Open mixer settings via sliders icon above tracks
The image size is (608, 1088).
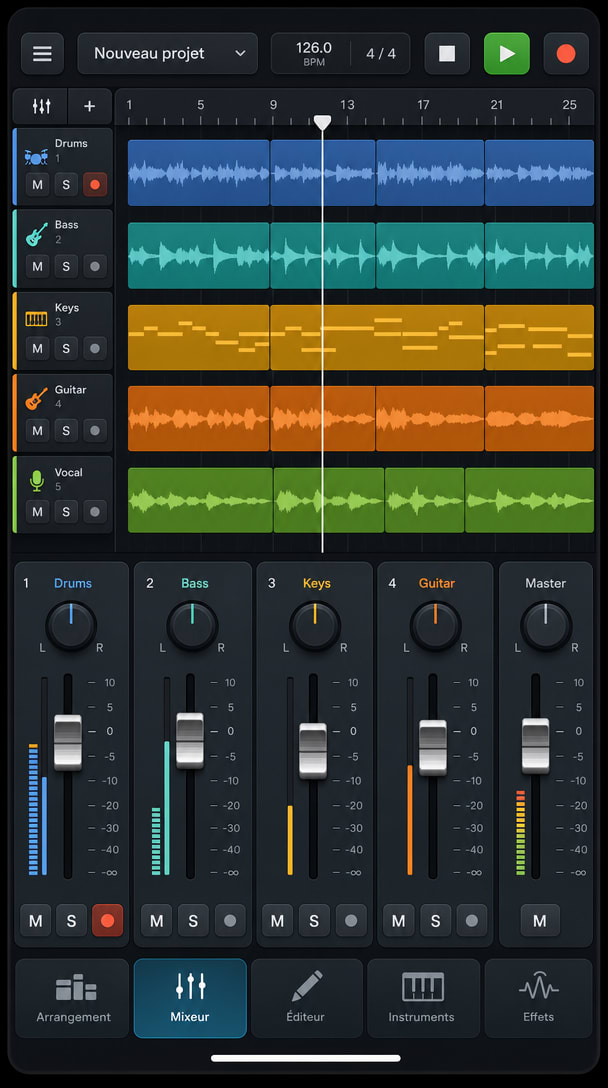(41, 106)
